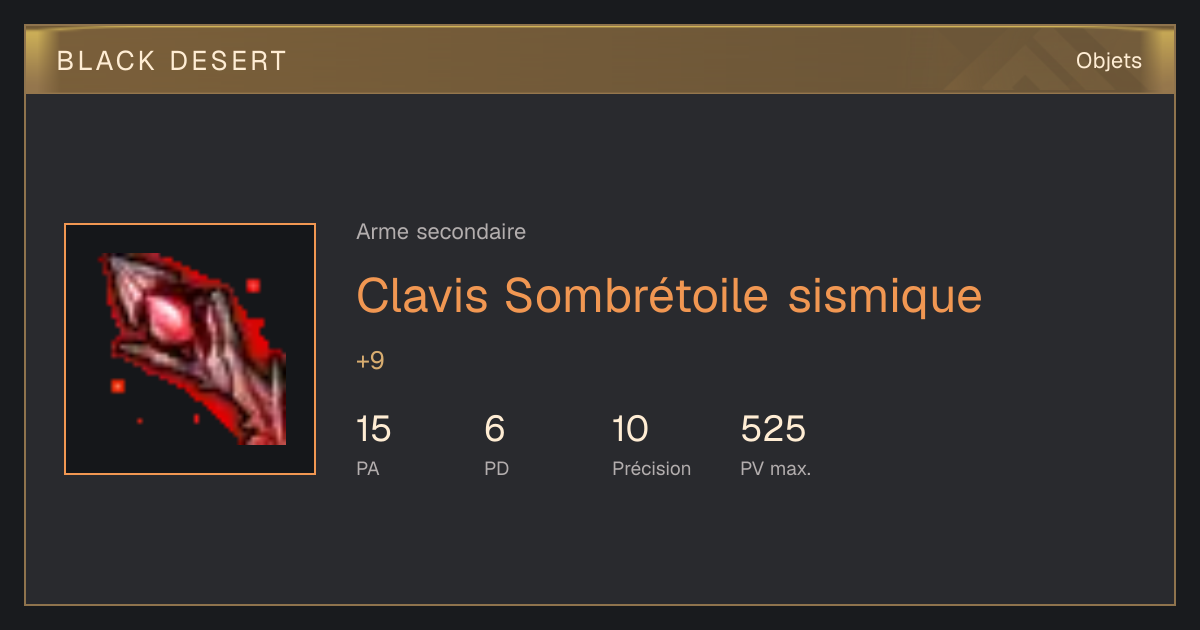
Task: Select the Précision stat label
Action: pyautogui.click(x=651, y=468)
